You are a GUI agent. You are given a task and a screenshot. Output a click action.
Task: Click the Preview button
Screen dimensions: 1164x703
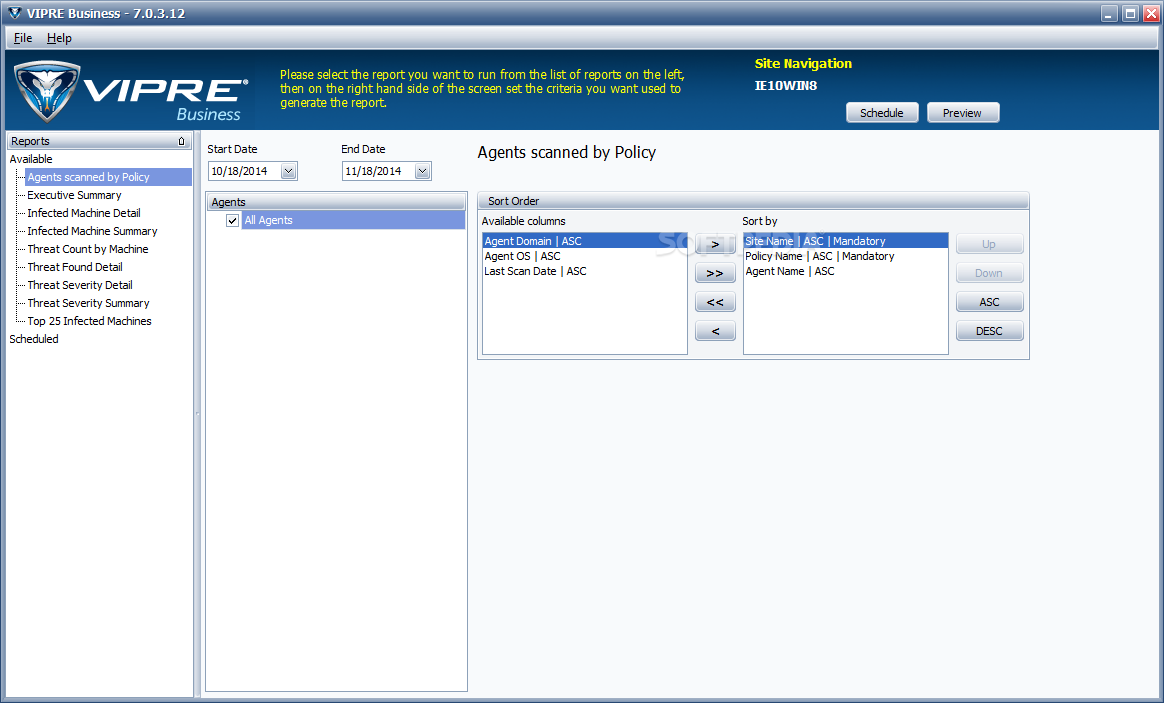click(963, 113)
